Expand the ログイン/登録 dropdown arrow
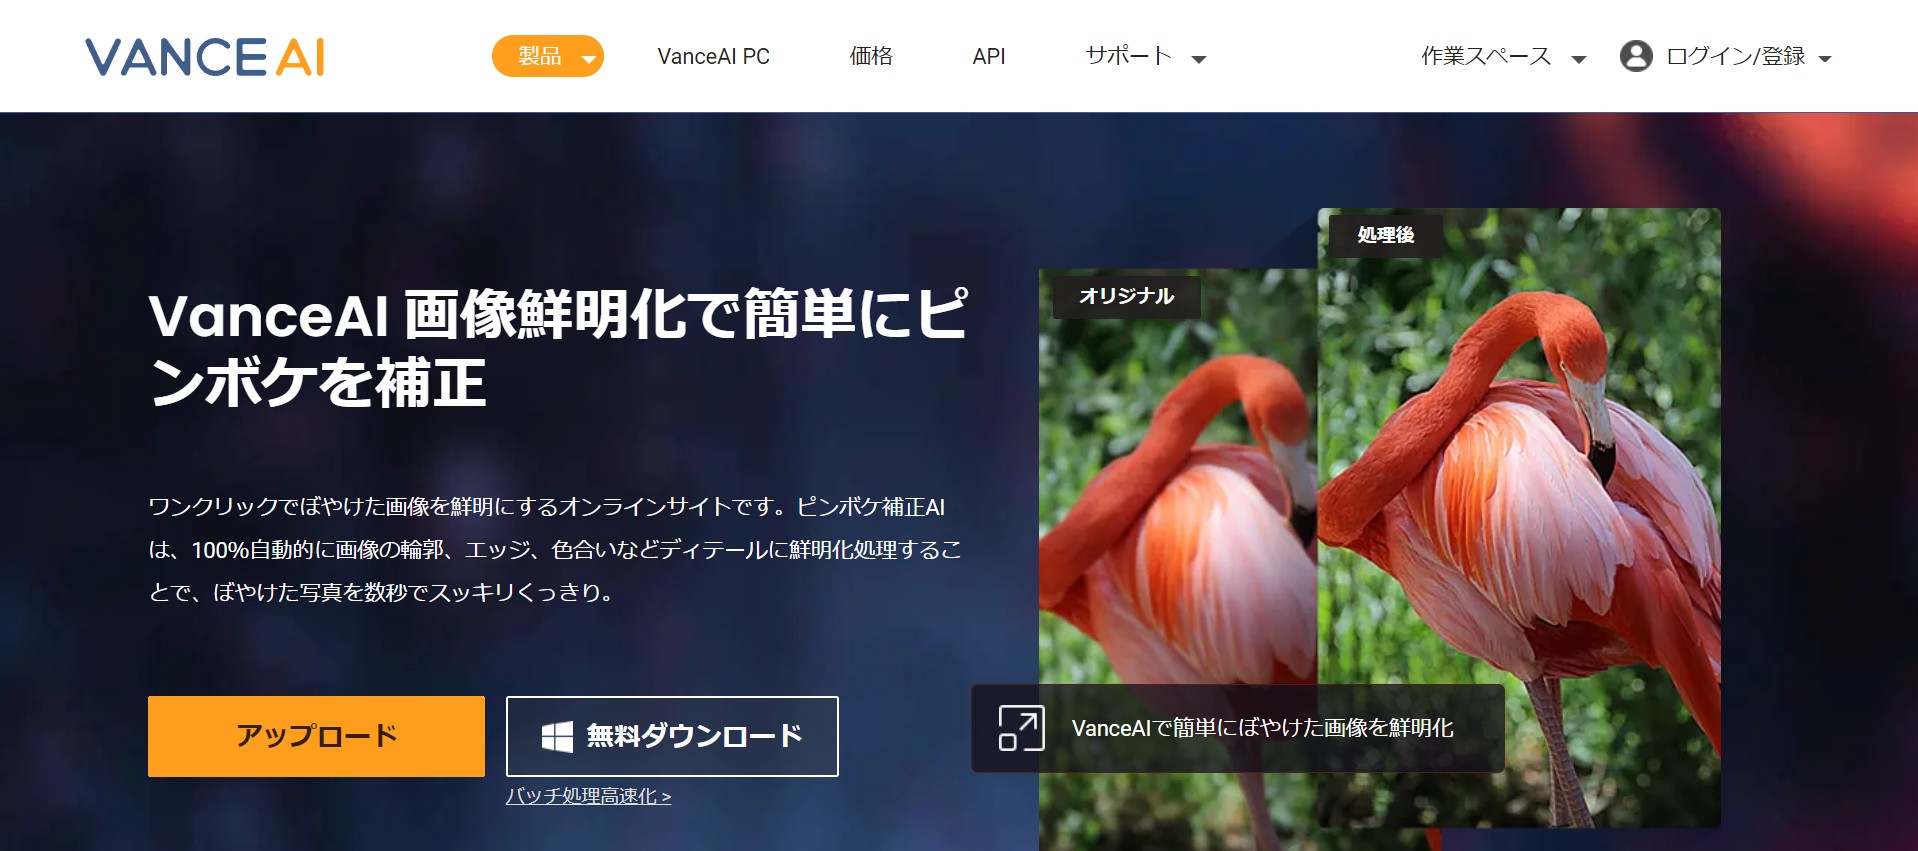1918x851 pixels. (1825, 59)
